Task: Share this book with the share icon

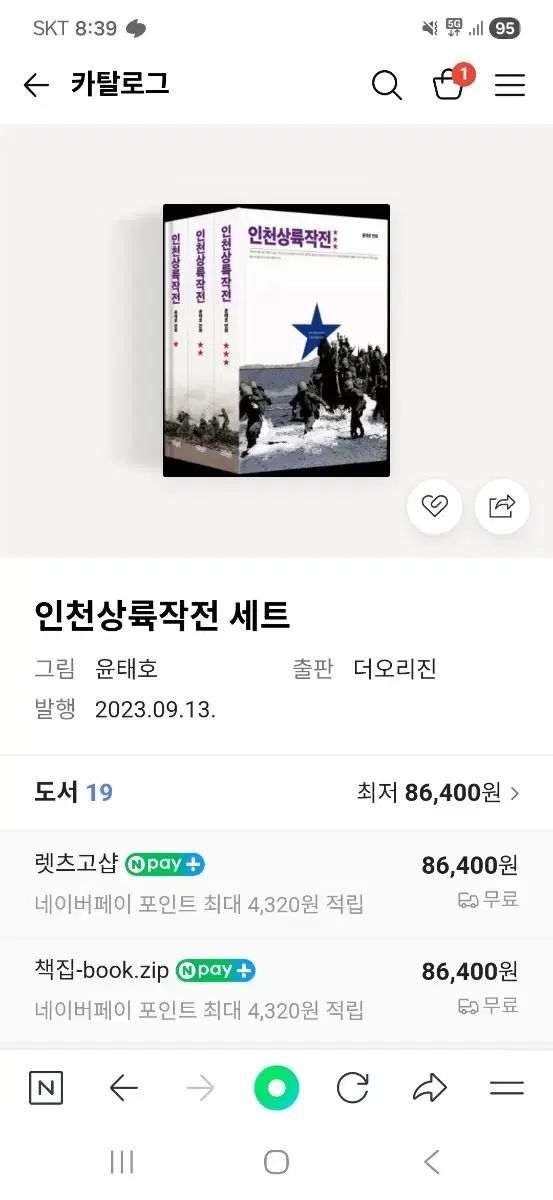Action: 501,506
